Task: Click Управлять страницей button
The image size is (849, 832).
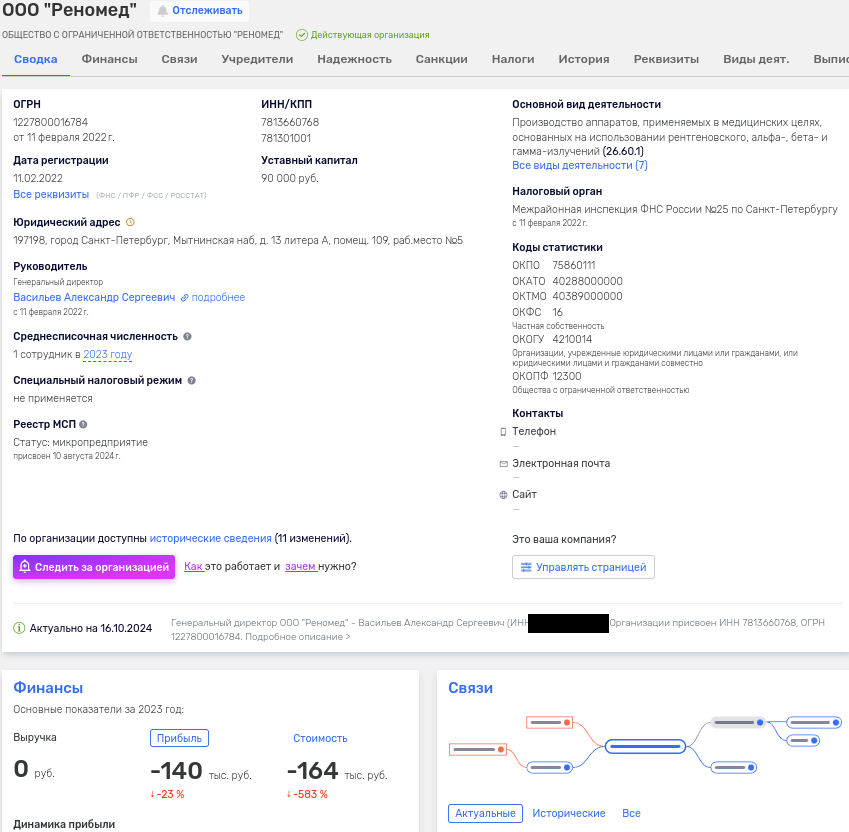Action: pos(583,567)
